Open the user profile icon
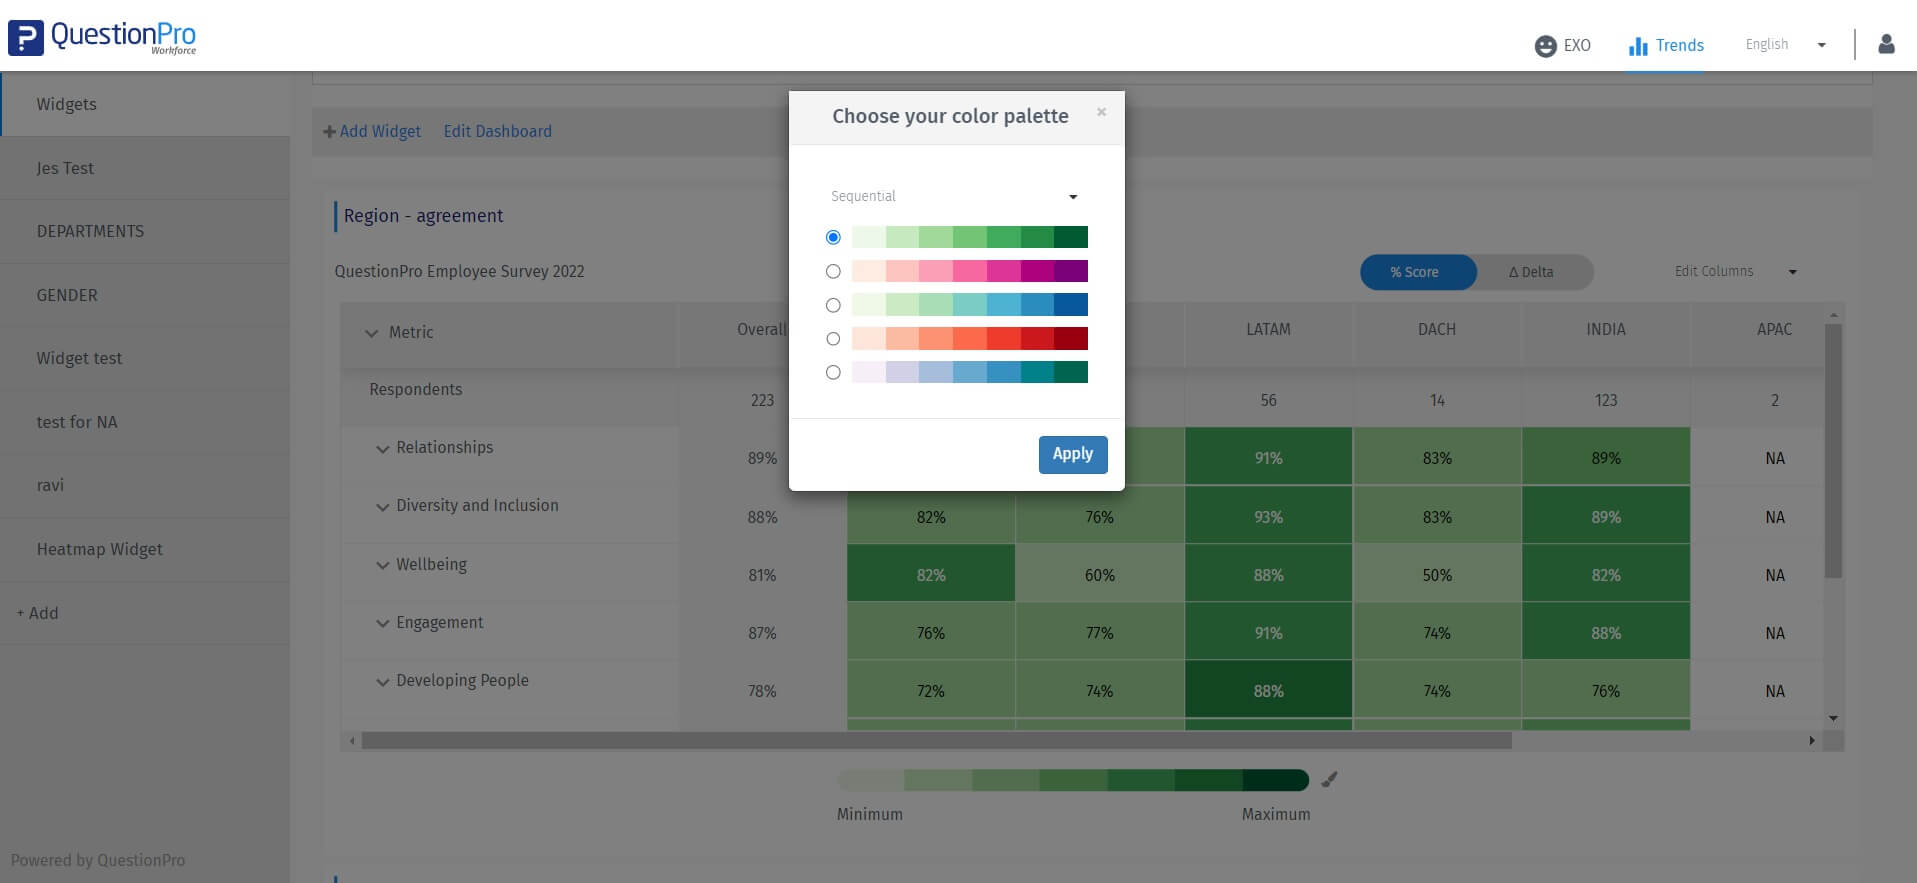1917x883 pixels. 1886,44
